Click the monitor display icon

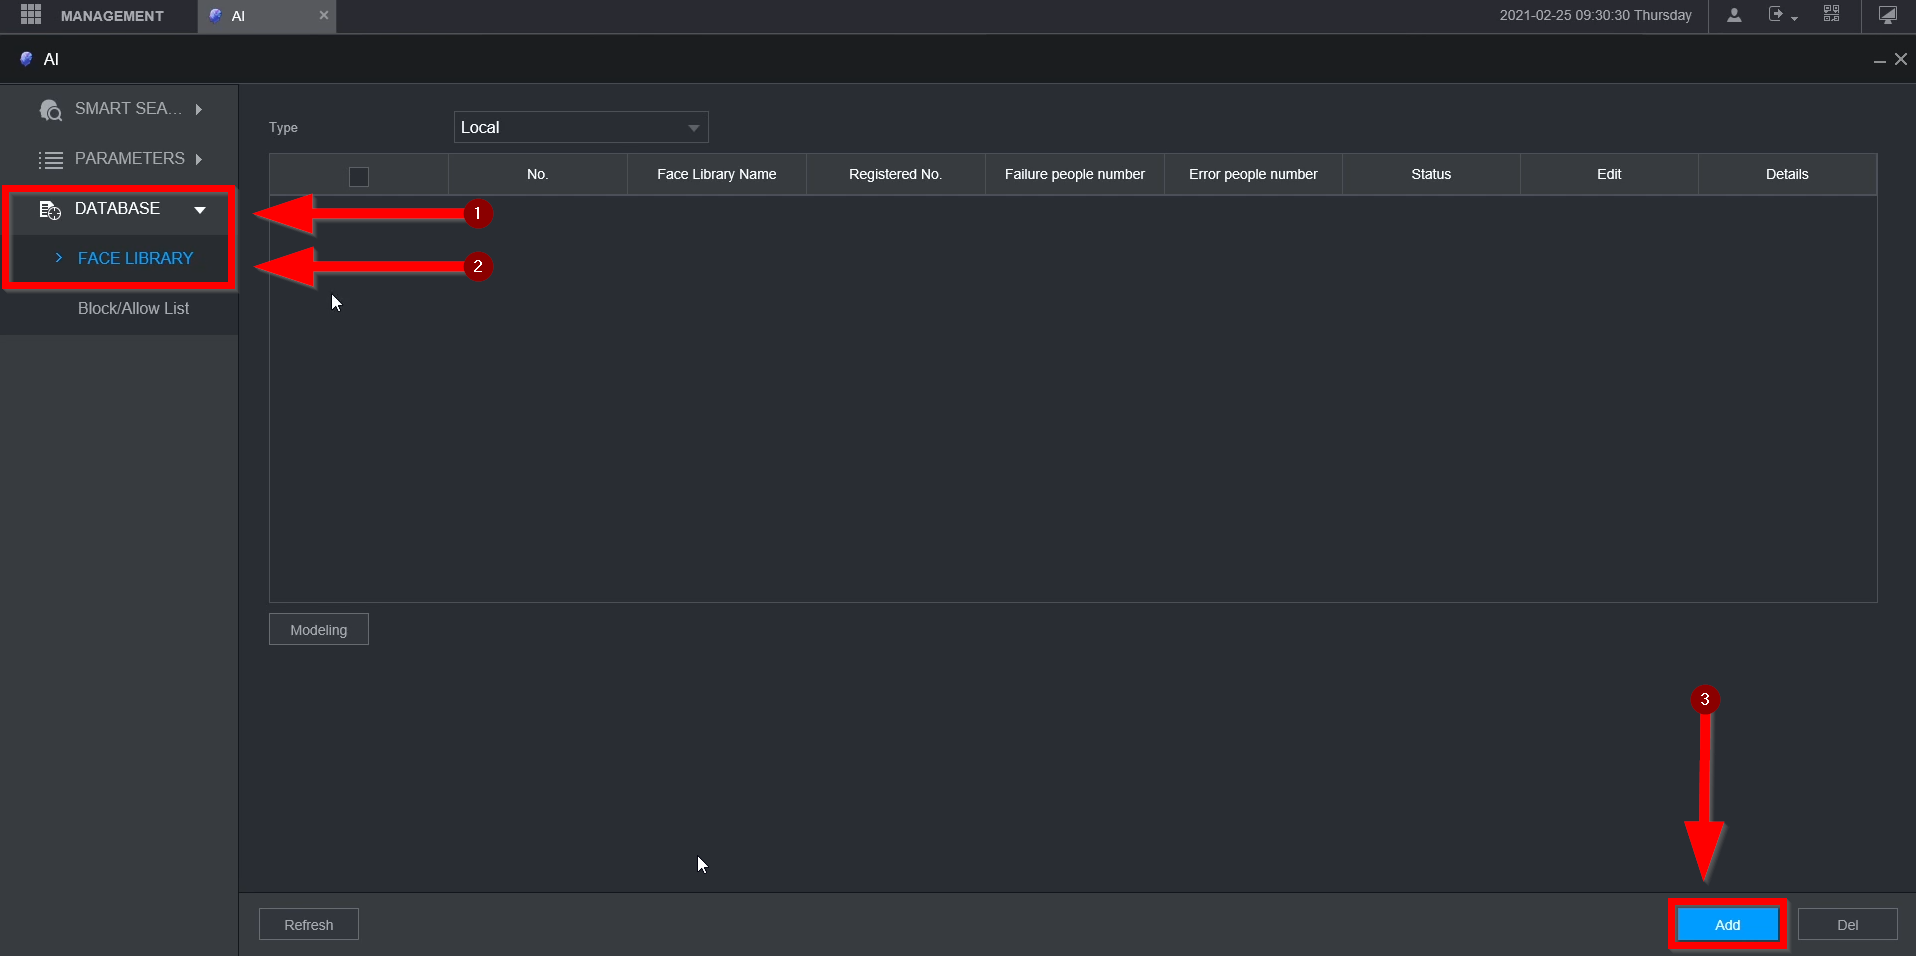coord(1888,15)
